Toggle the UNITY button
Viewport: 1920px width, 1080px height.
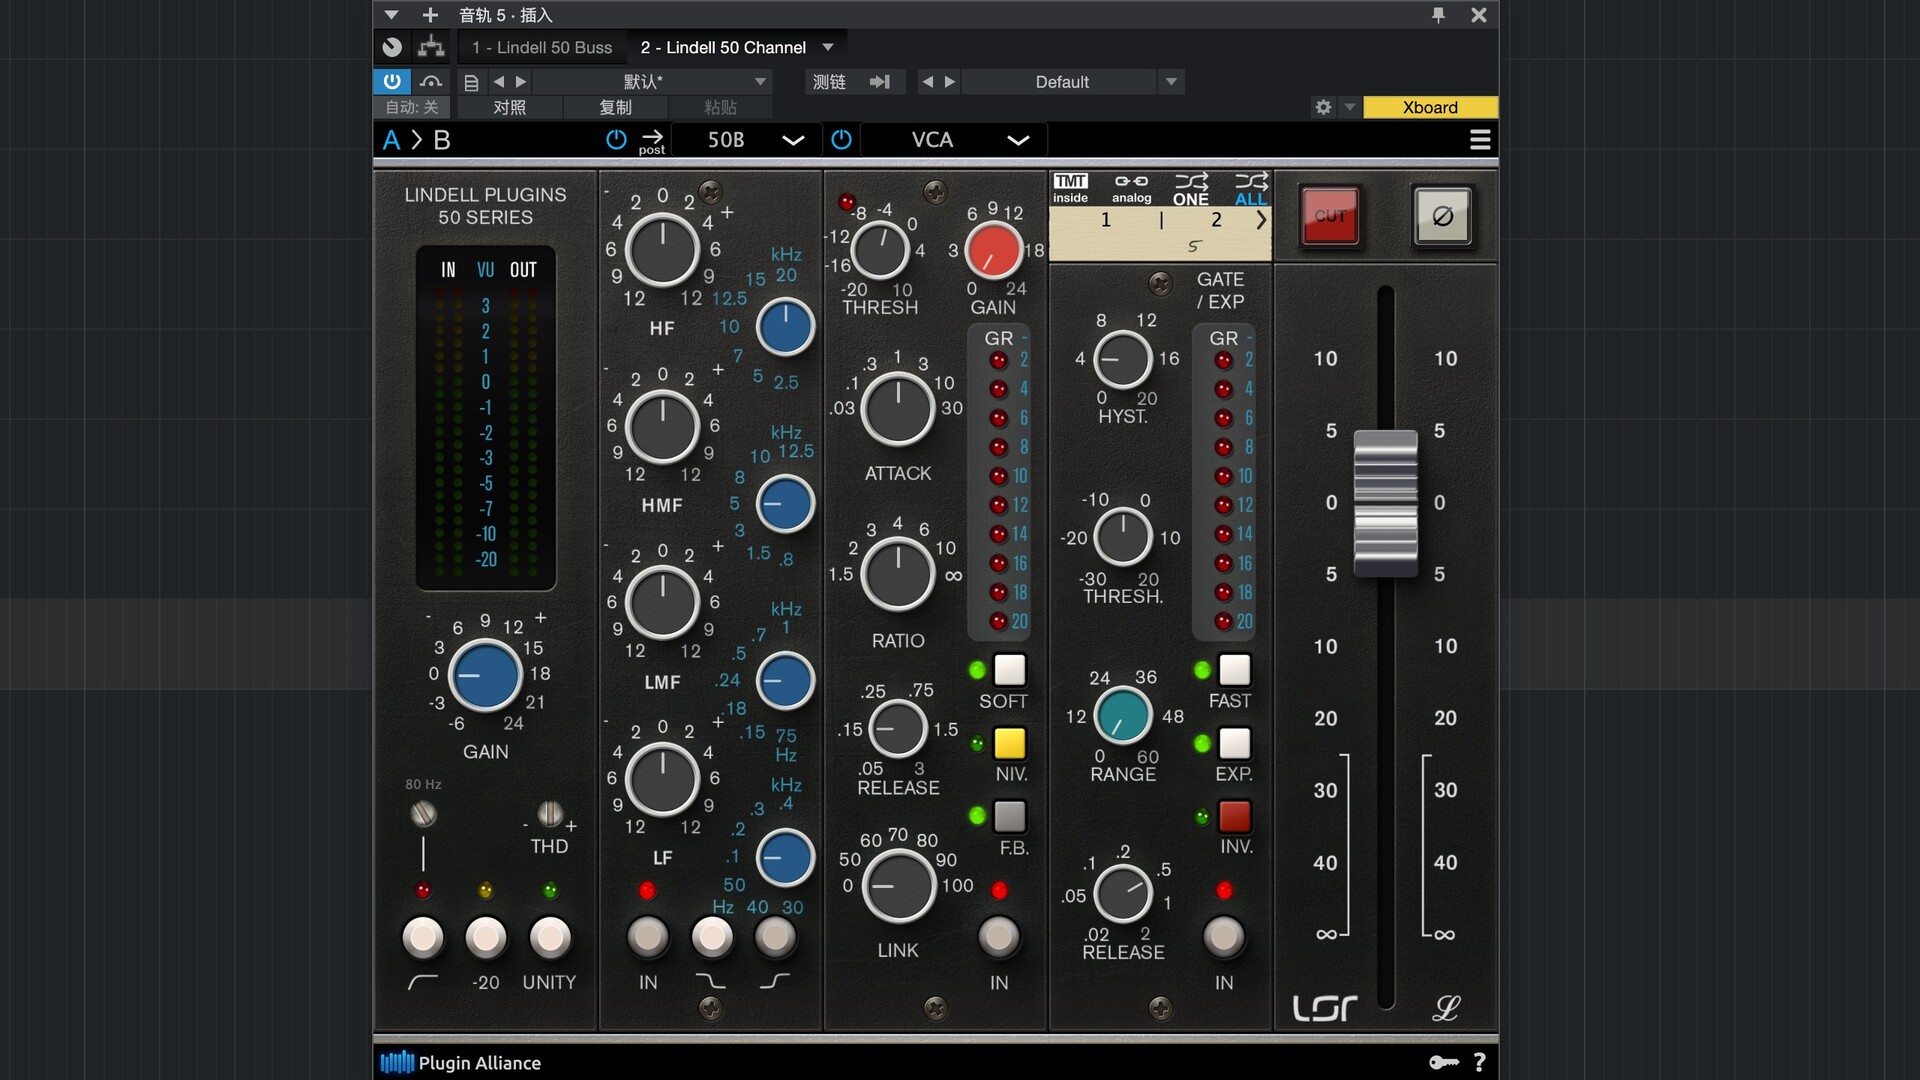[549, 937]
